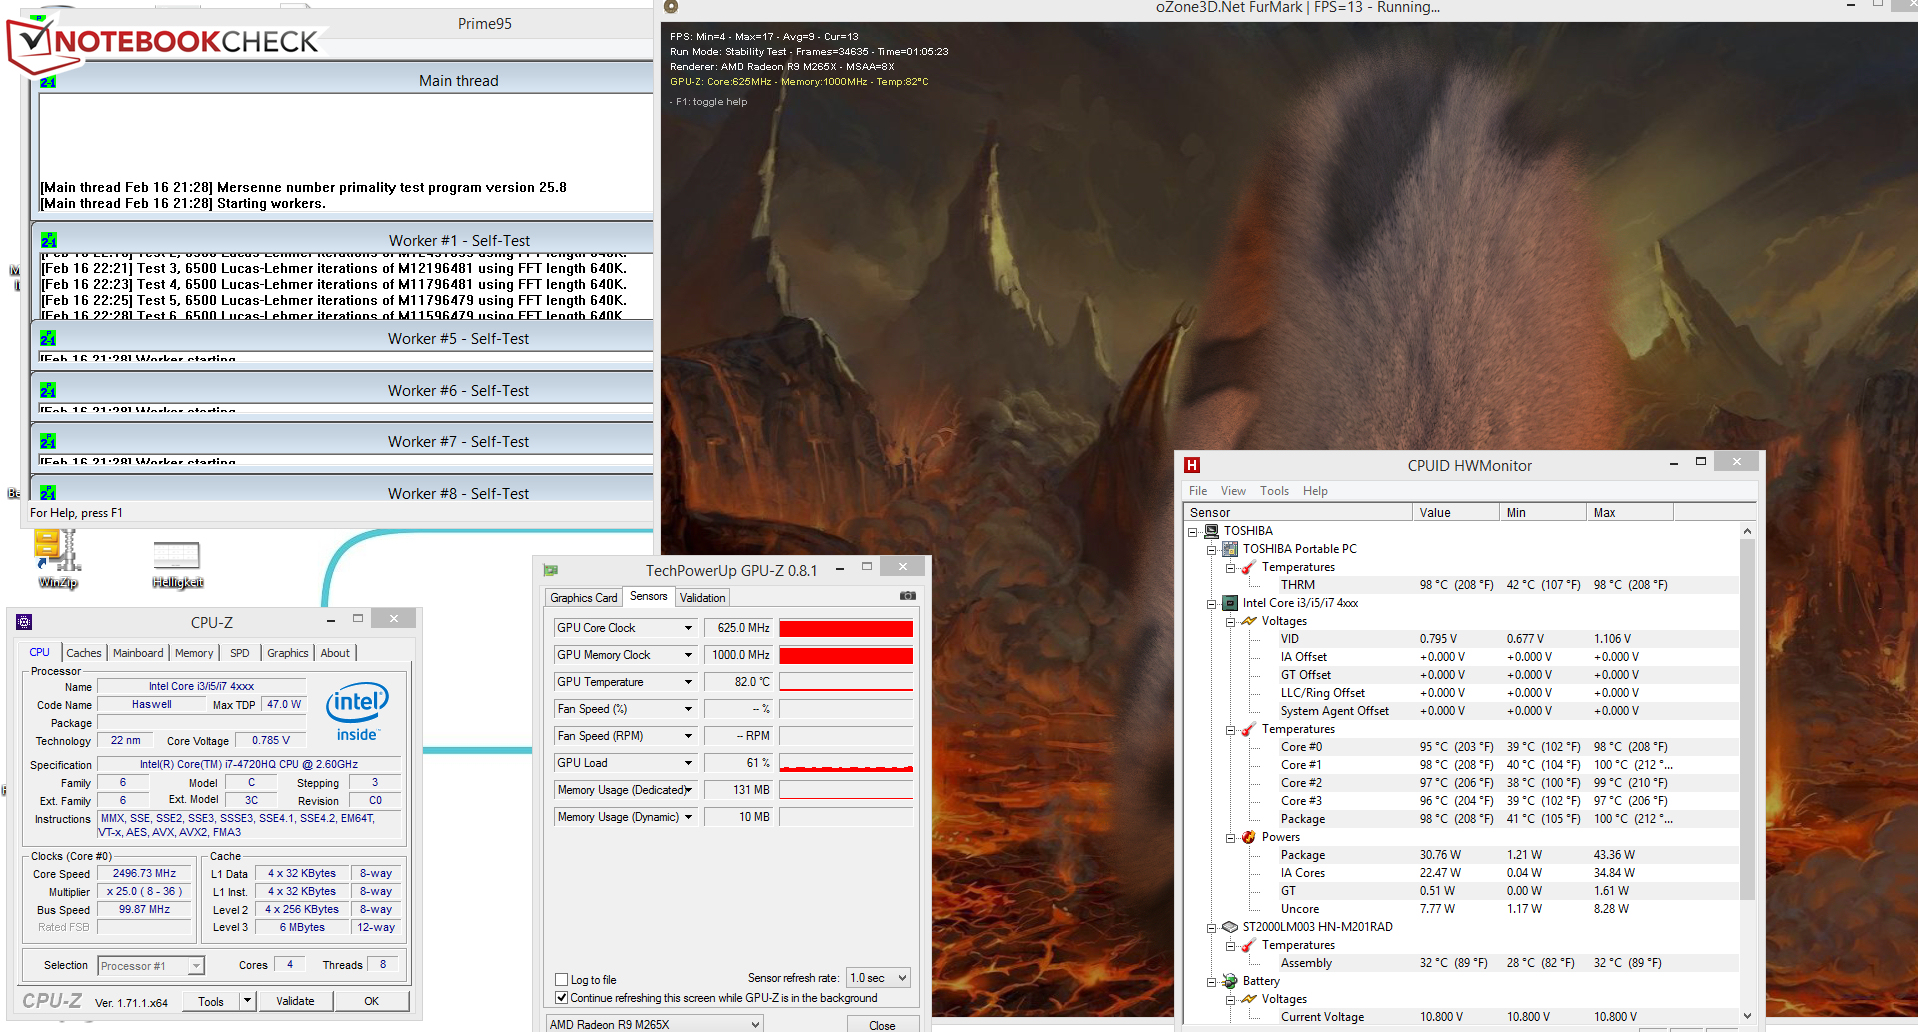Switch to the Mainboard tab in CPU-Z
The image size is (1918, 1032).
[138, 653]
